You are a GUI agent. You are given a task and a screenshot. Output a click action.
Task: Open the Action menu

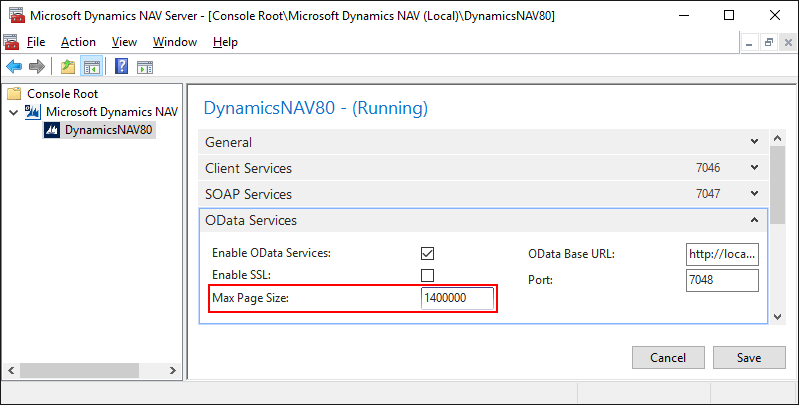pyautogui.click(x=78, y=42)
